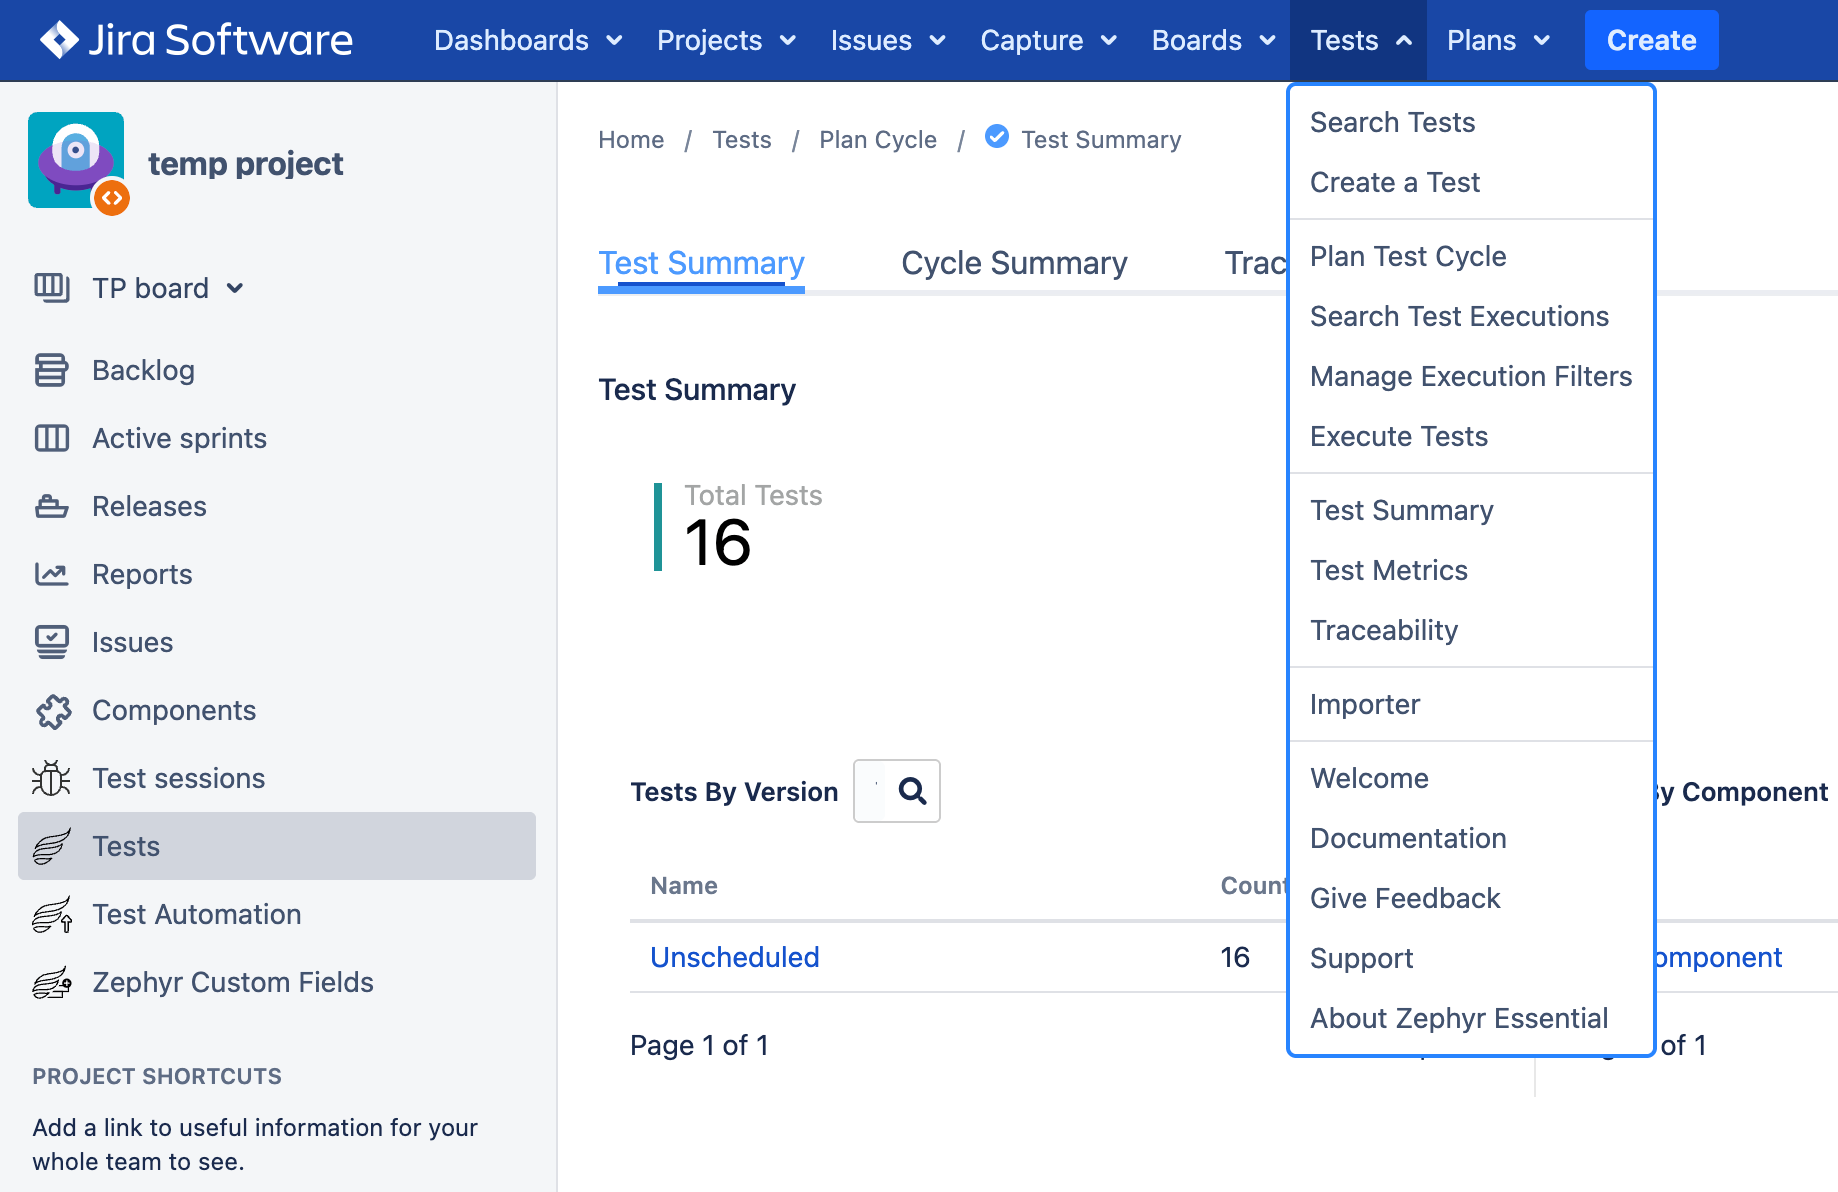Image resolution: width=1838 pixels, height=1192 pixels.
Task: Switch to the Cycle Summary tab
Action: pyautogui.click(x=1014, y=263)
